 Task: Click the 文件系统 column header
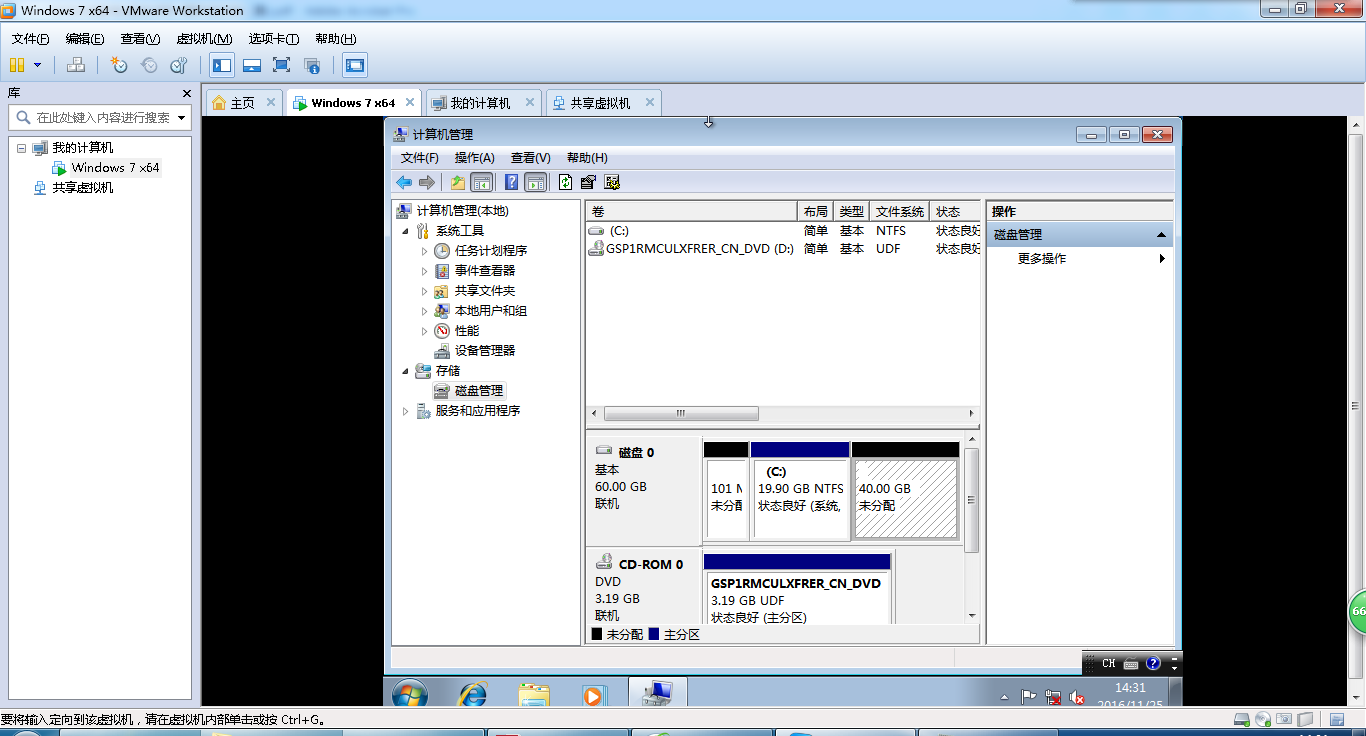pos(899,212)
